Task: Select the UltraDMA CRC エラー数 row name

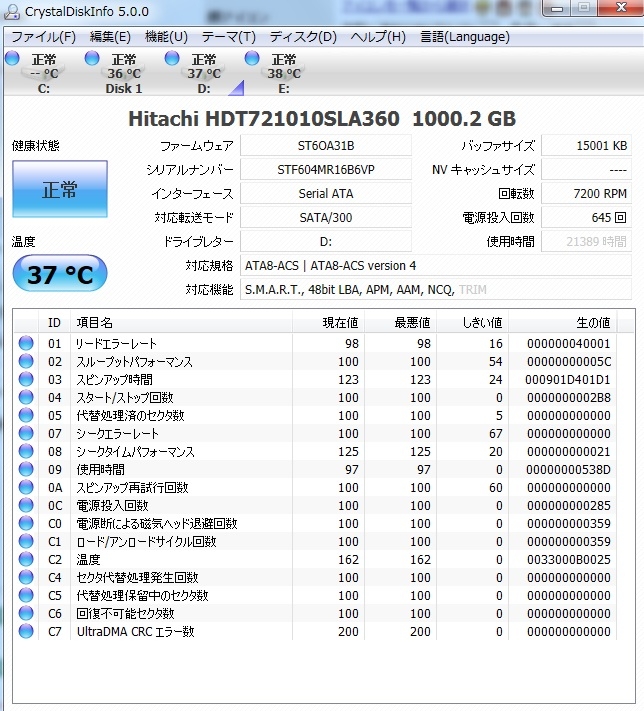Action: (x=136, y=632)
